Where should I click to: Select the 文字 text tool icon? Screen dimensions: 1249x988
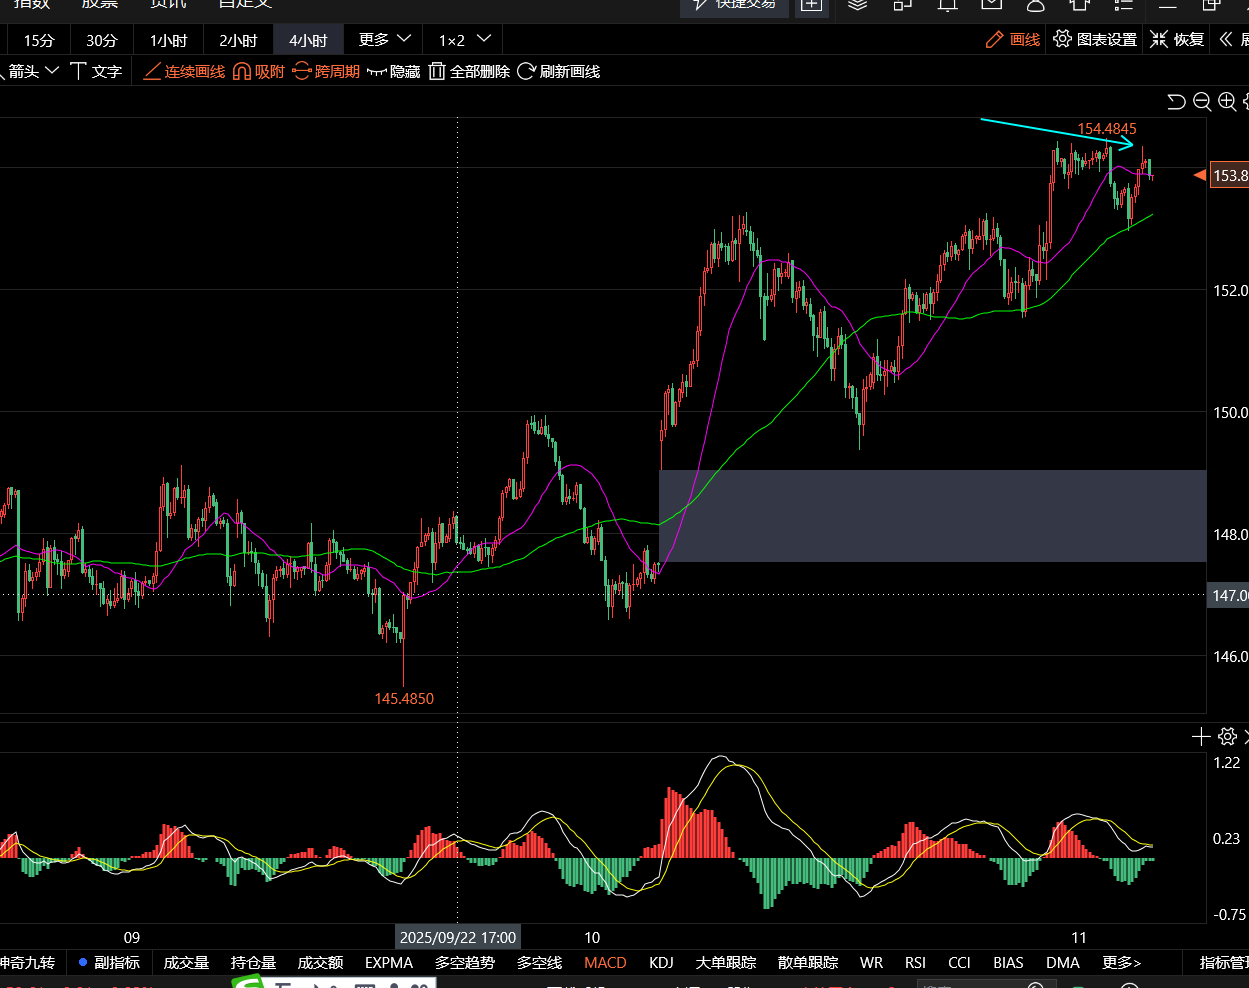coord(79,72)
